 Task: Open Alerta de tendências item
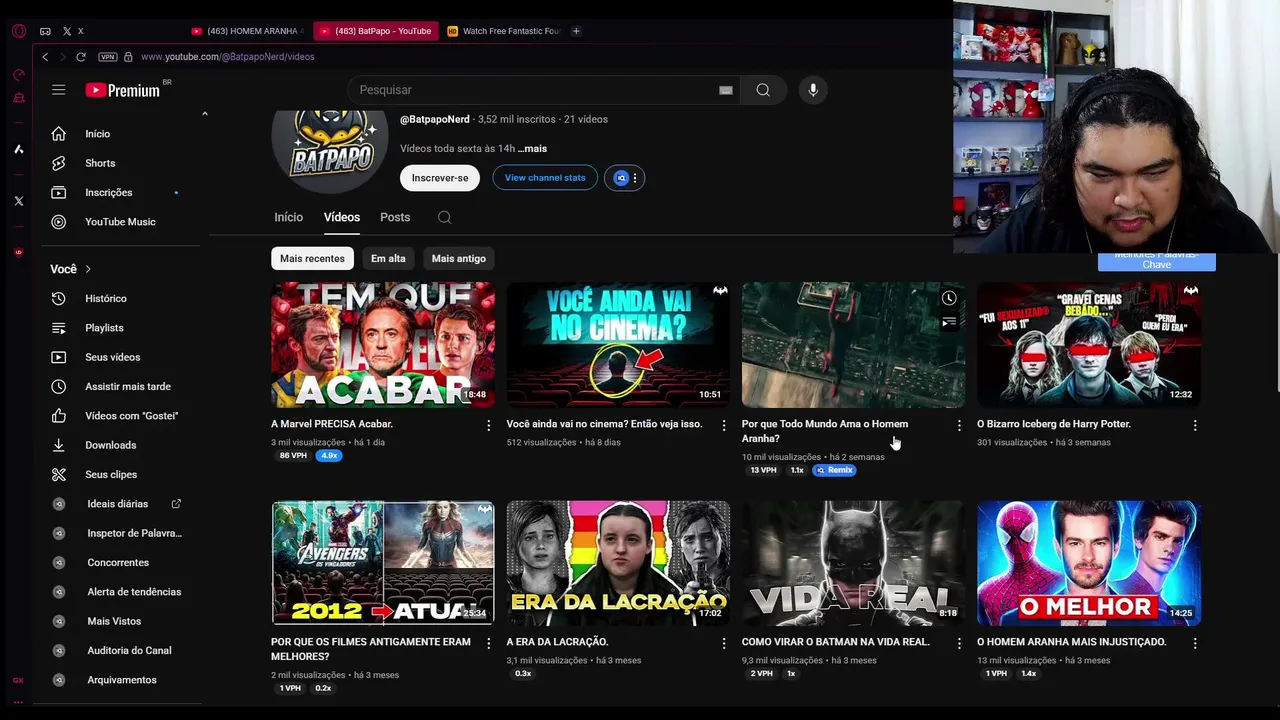(x=118, y=592)
